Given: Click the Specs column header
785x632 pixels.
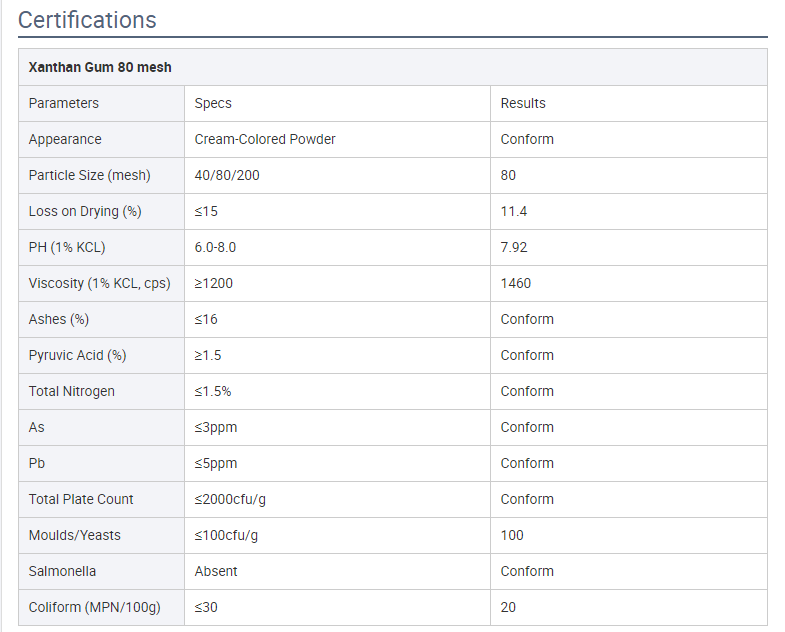Looking at the screenshot, I should (x=337, y=103).
